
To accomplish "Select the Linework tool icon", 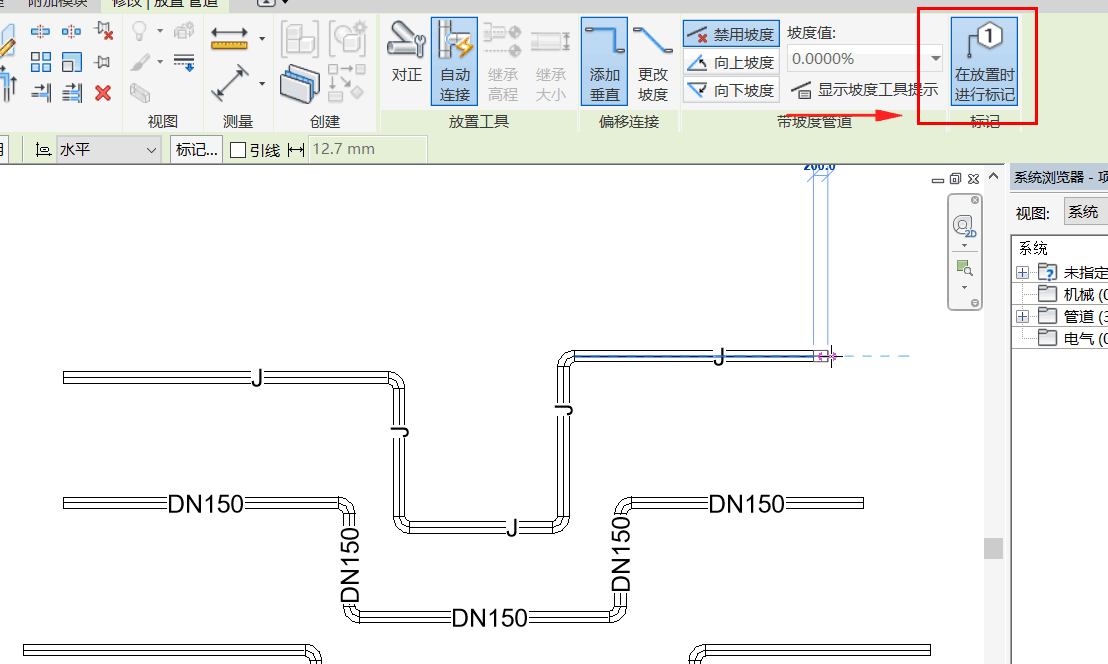I will (184, 62).
